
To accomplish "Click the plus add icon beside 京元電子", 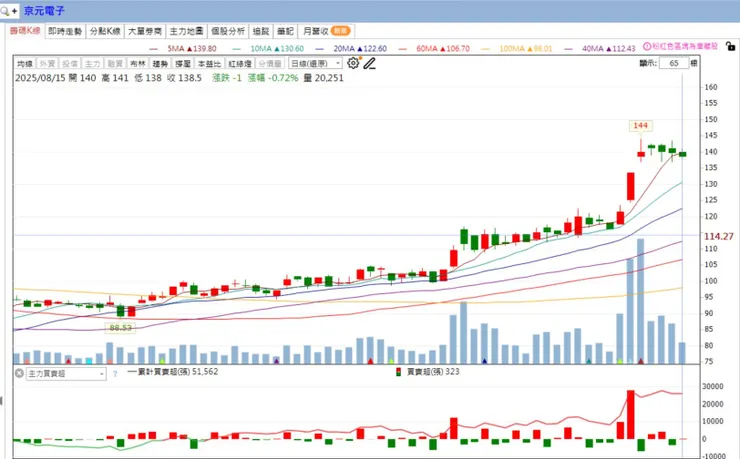I will click(x=15, y=11).
